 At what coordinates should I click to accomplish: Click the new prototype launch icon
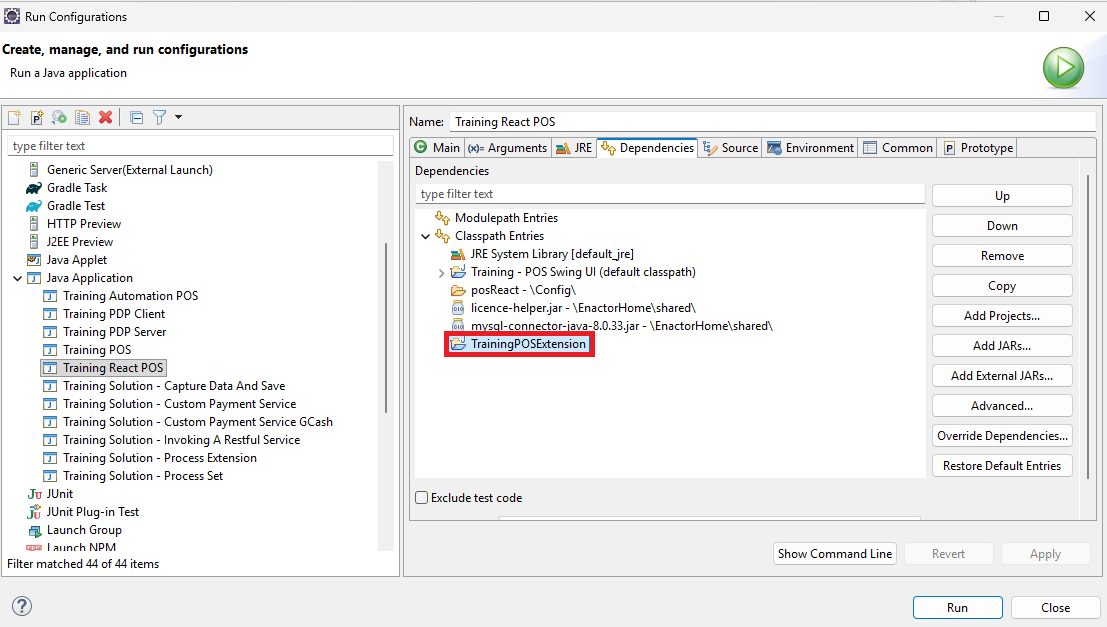point(36,117)
